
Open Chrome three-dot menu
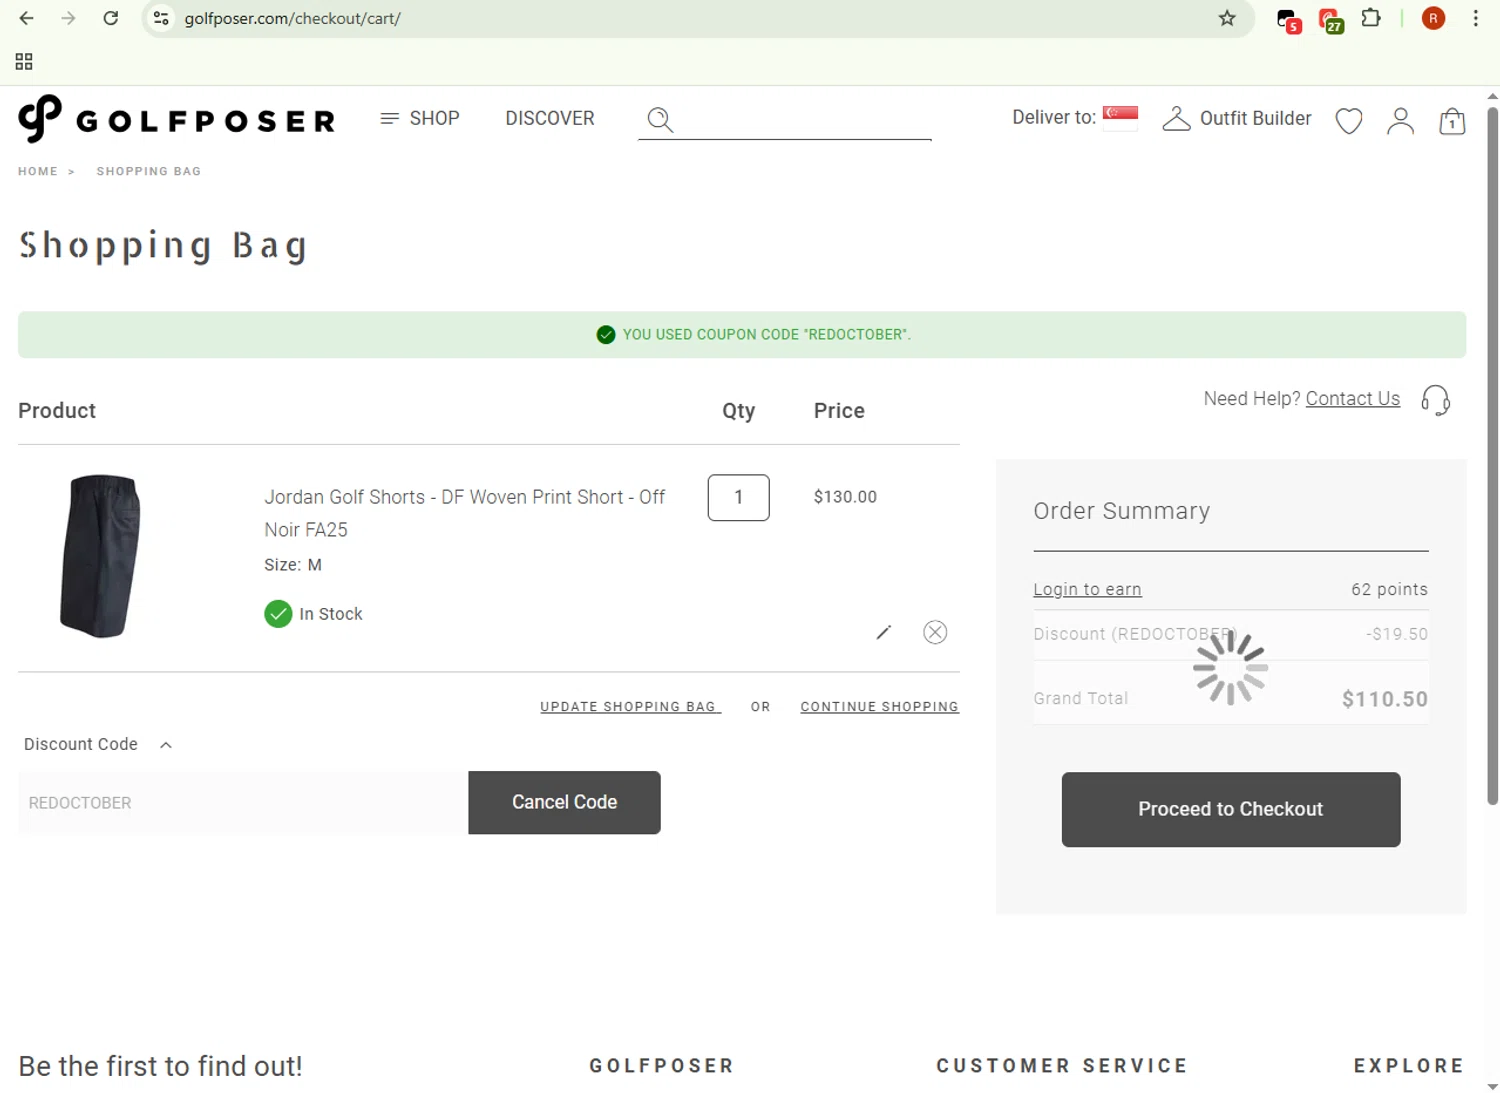click(x=1475, y=18)
